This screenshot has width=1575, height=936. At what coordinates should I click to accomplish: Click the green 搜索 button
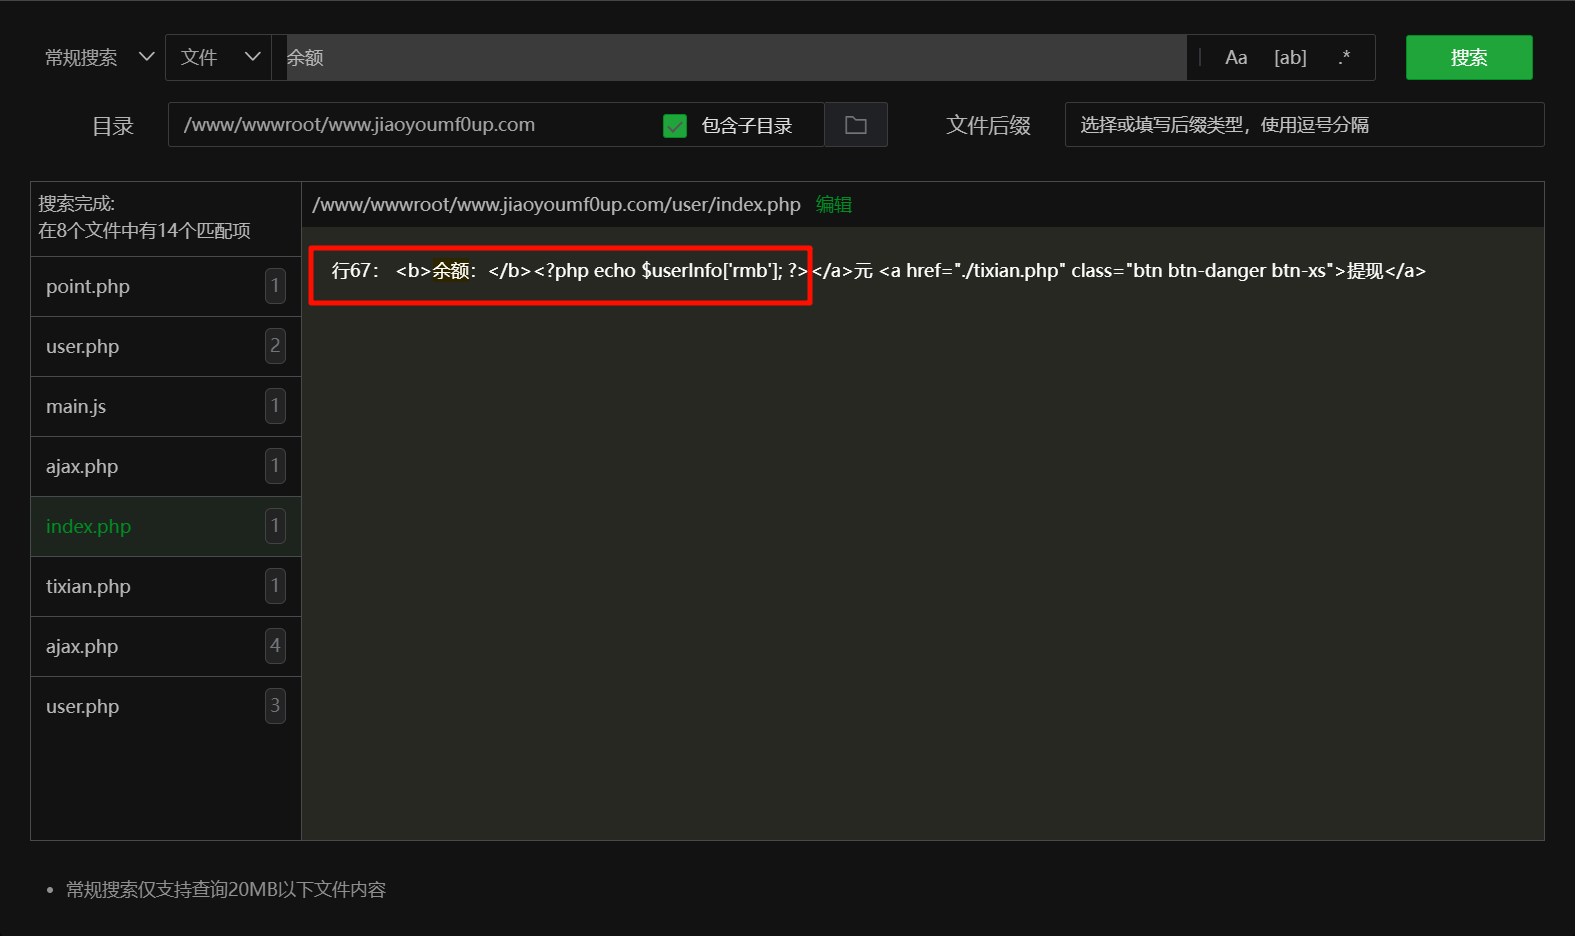(x=1468, y=58)
